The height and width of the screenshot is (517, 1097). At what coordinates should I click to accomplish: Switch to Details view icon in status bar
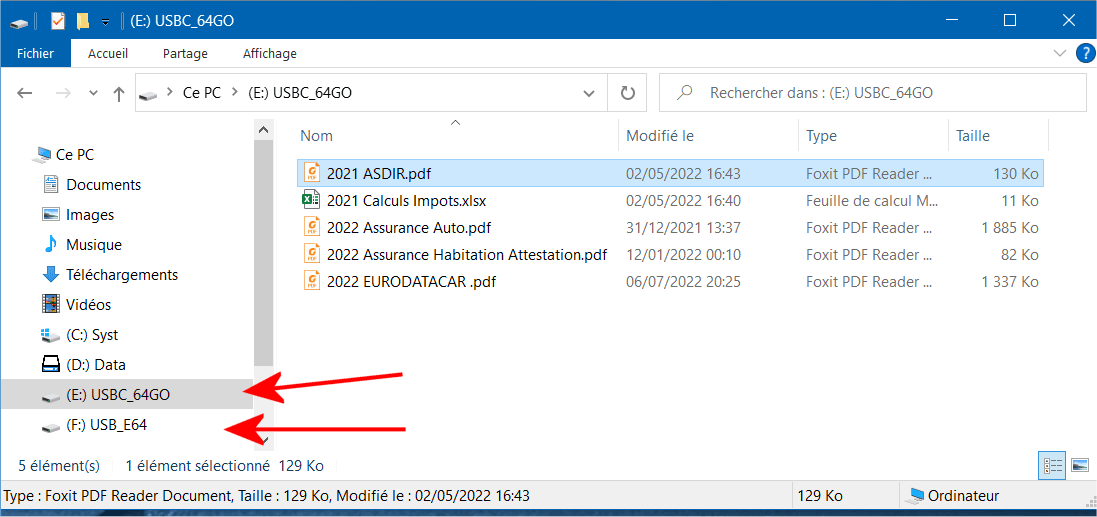(x=1053, y=465)
